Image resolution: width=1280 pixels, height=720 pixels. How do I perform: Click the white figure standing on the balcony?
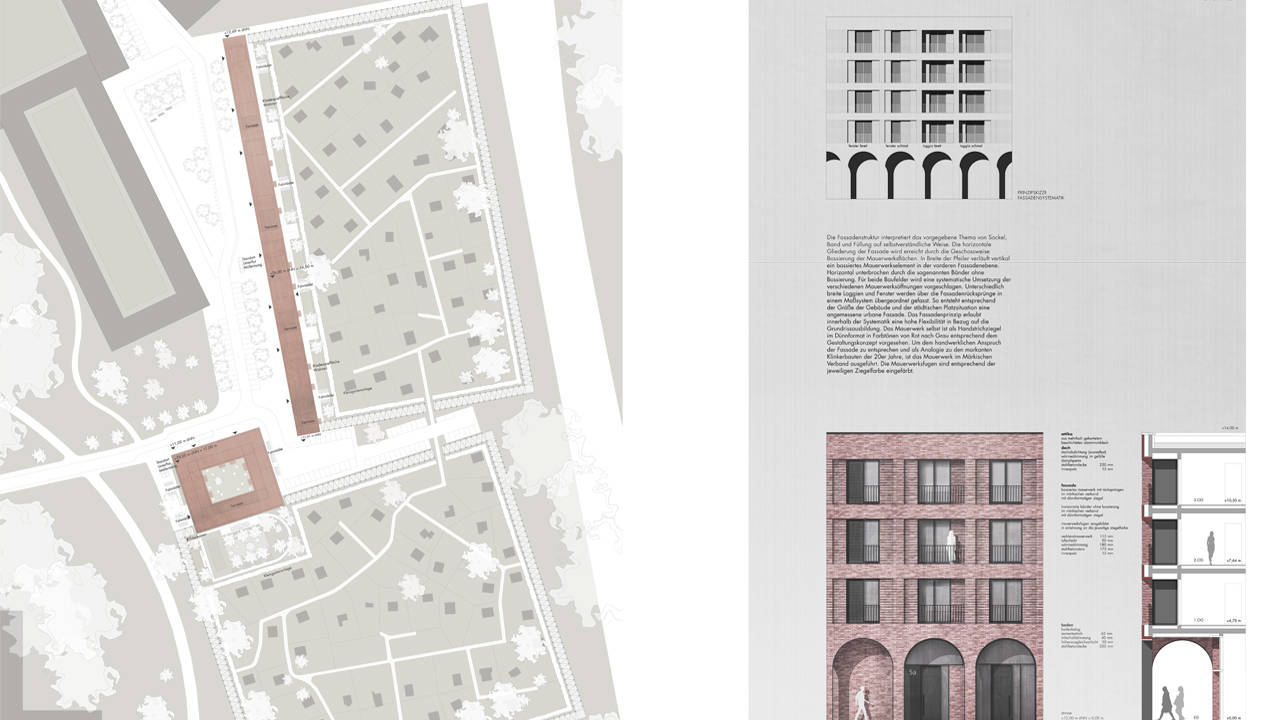click(x=955, y=545)
